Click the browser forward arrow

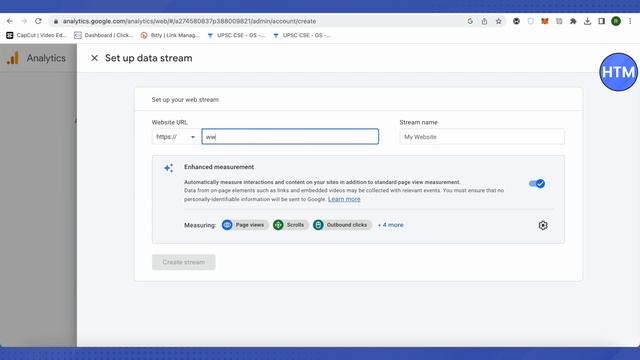click(x=24, y=21)
